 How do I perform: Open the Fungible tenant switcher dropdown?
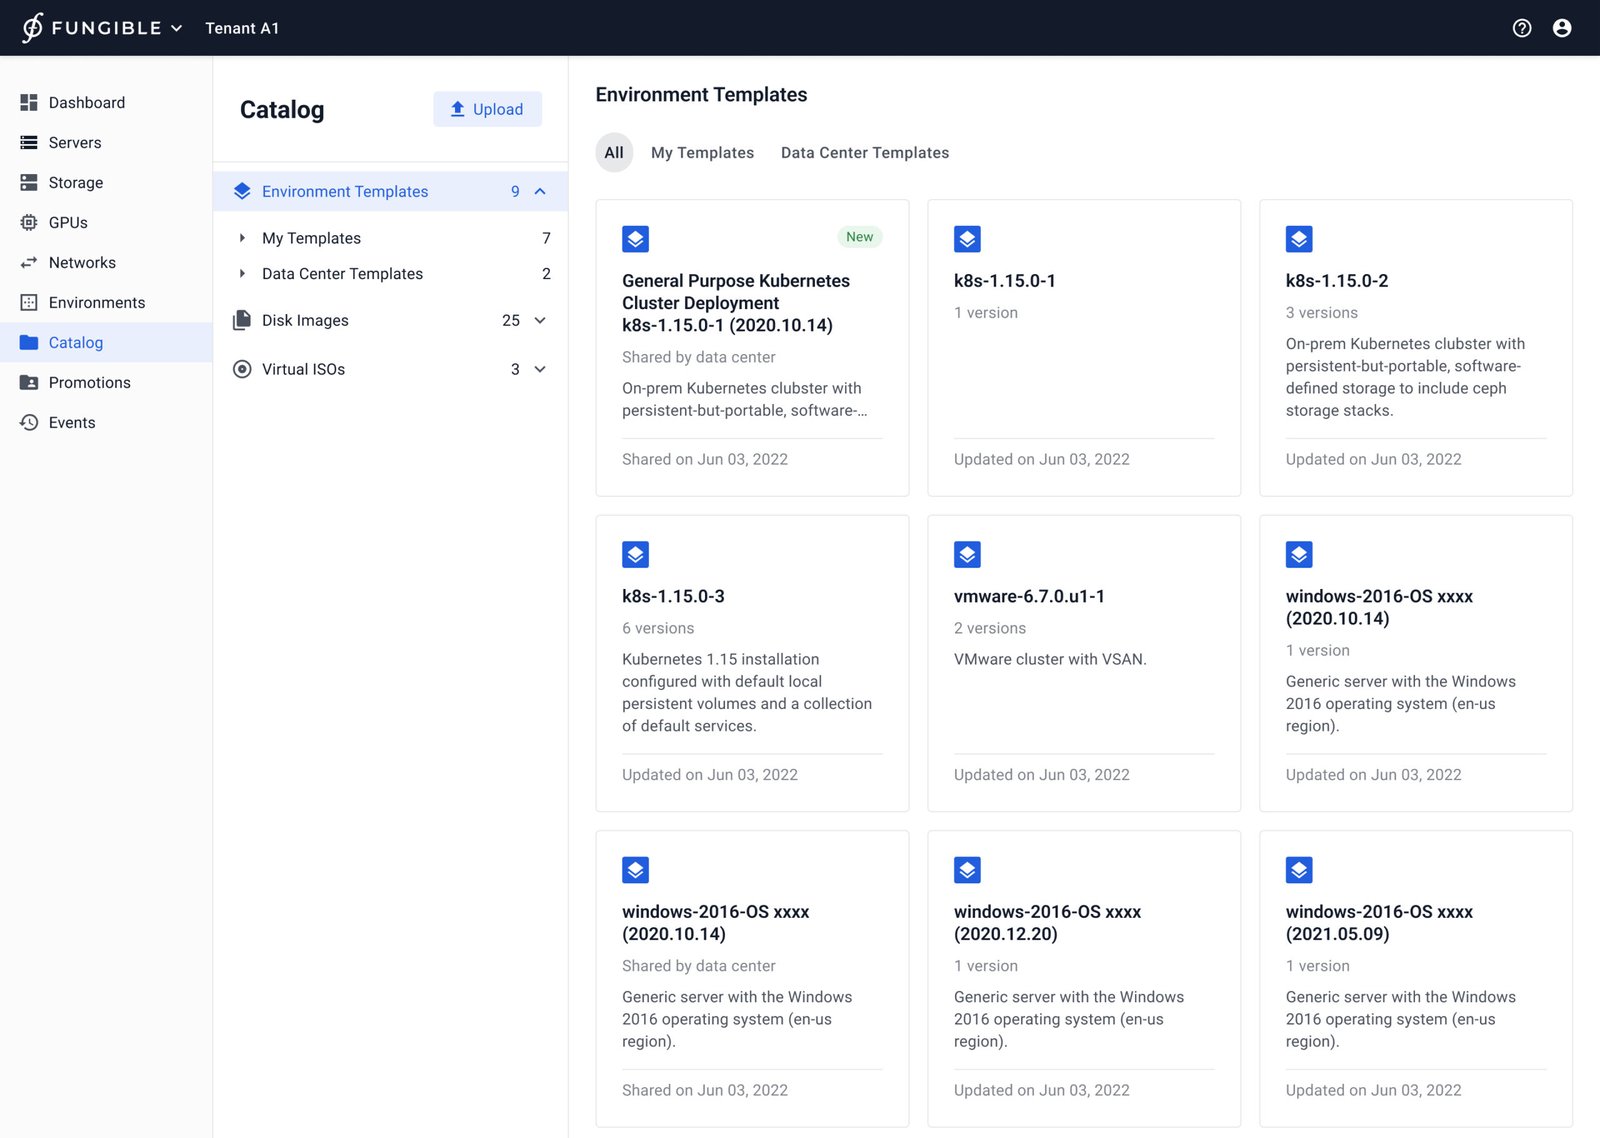(x=177, y=28)
